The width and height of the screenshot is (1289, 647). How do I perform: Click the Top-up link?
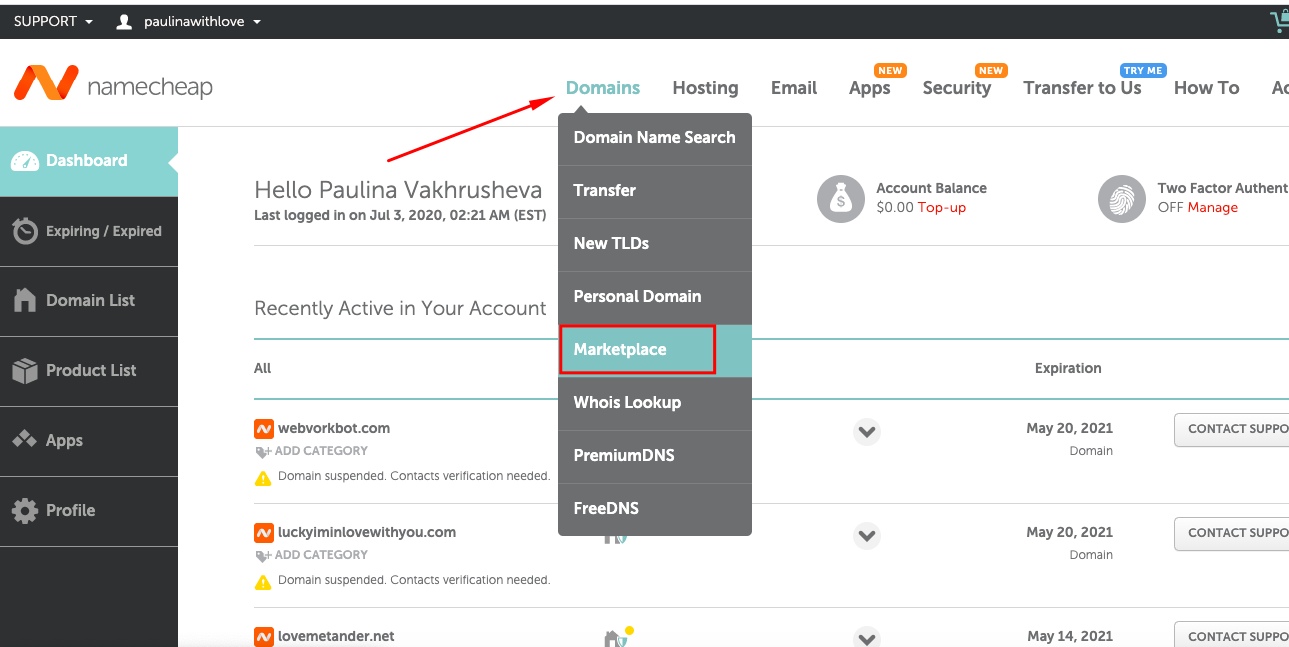coord(942,208)
